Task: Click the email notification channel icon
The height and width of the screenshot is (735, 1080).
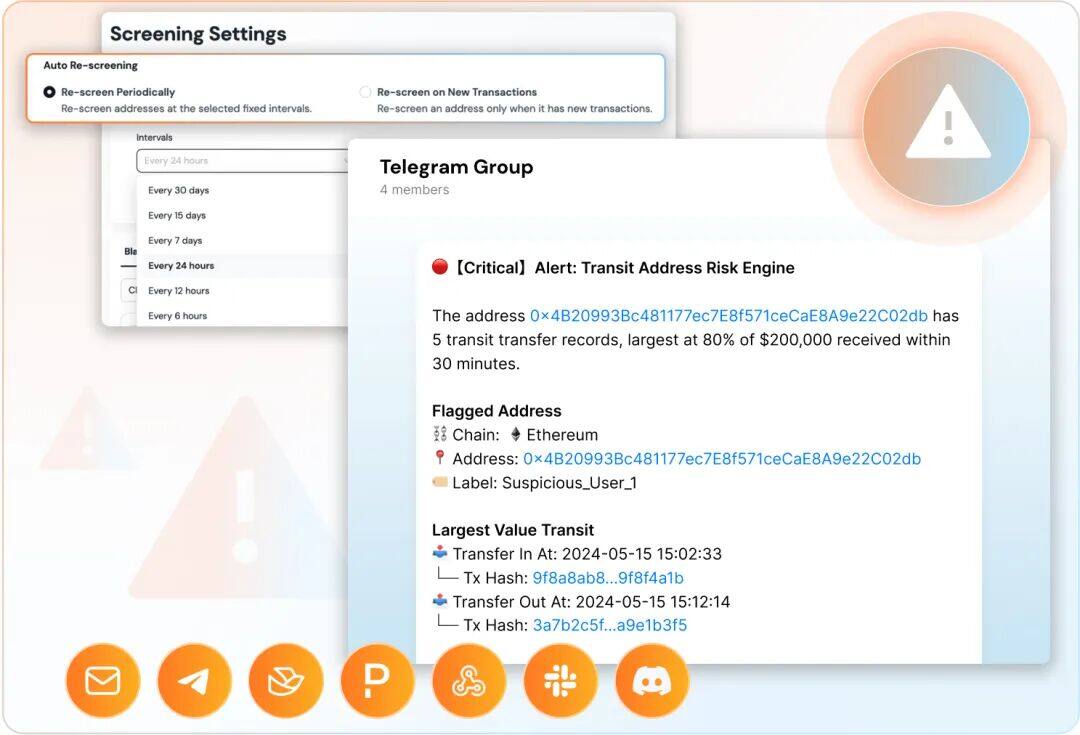Action: (103, 681)
